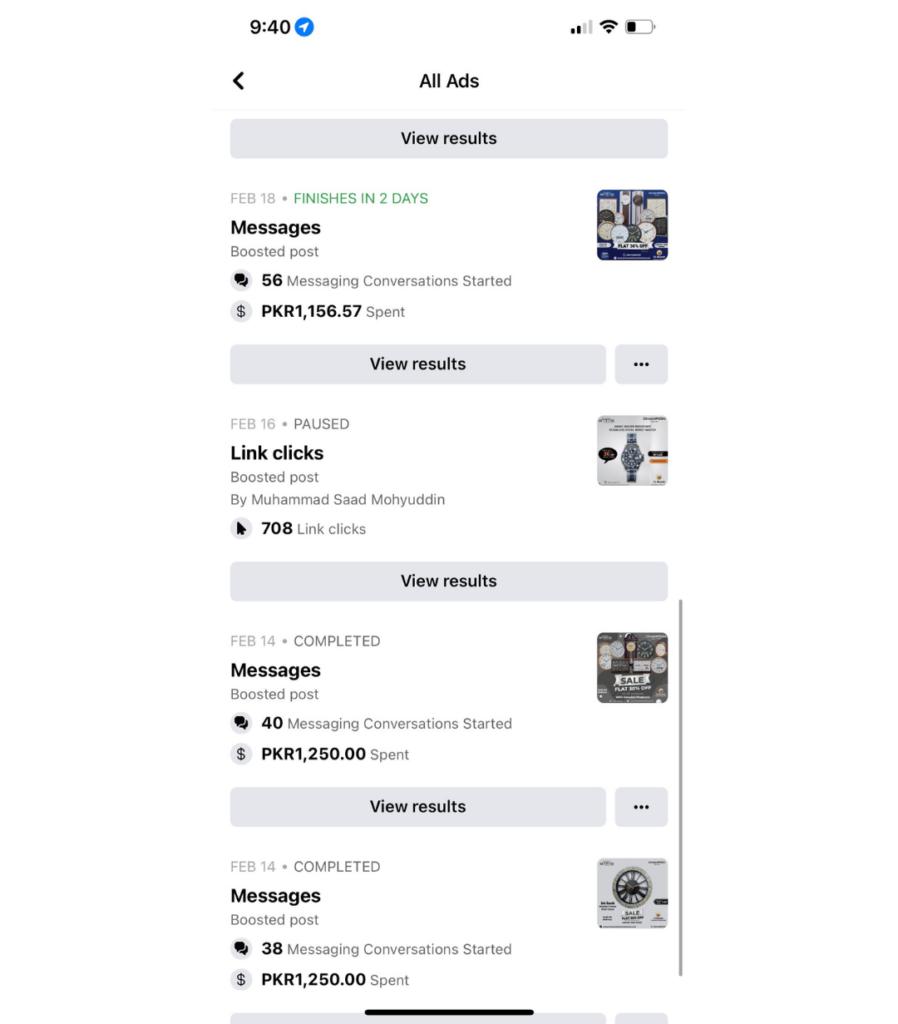Open the dark SALE thumbnail of the Feb 14 ad
This screenshot has width=898, height=1024.
[632, 668]
